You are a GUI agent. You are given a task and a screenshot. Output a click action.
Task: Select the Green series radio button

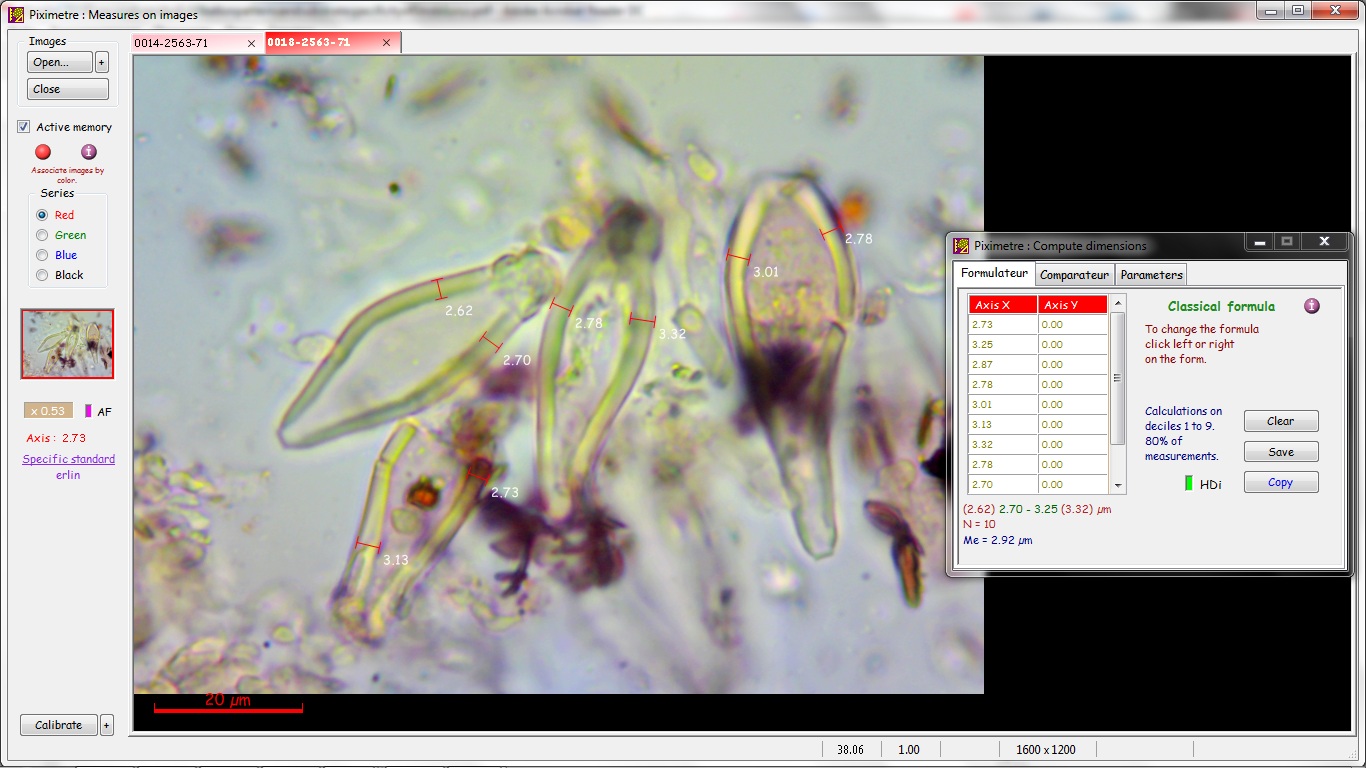pos(42,235)
